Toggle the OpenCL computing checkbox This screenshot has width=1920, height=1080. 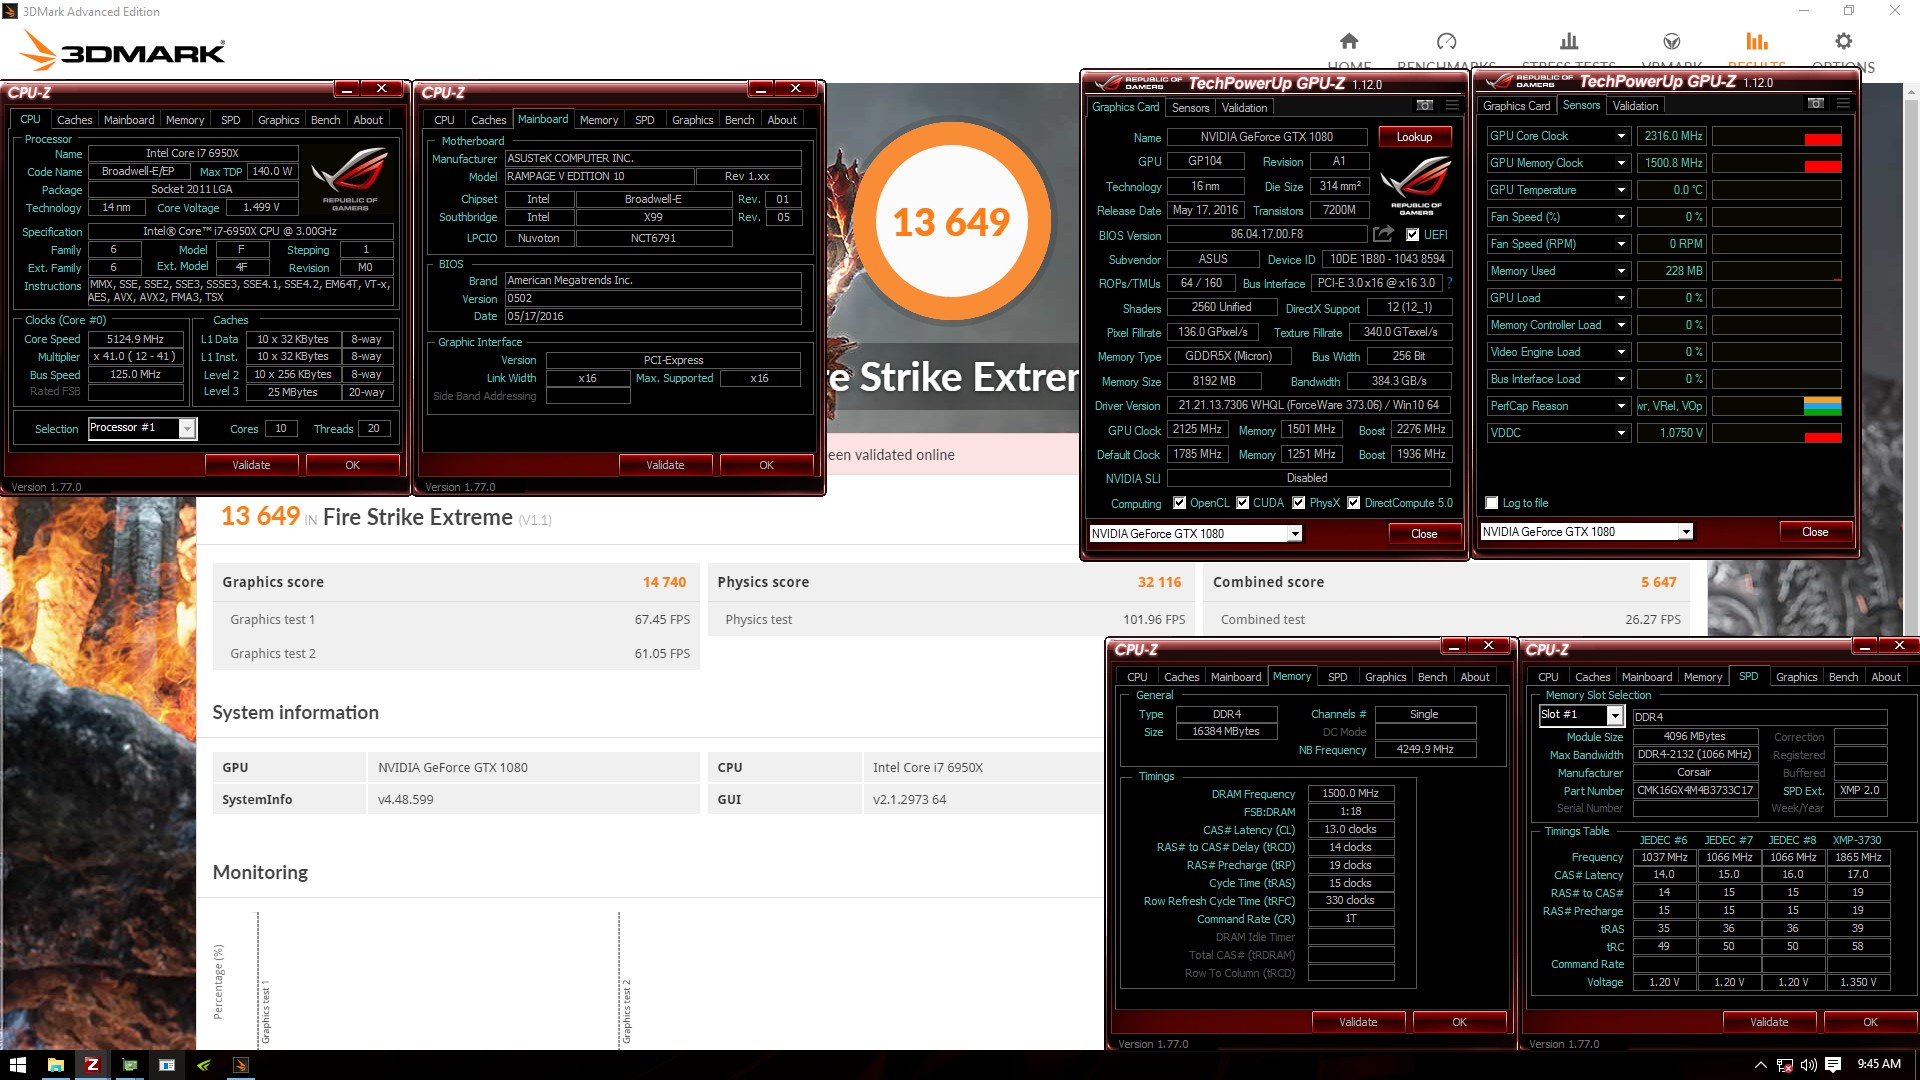[1179, 503]
